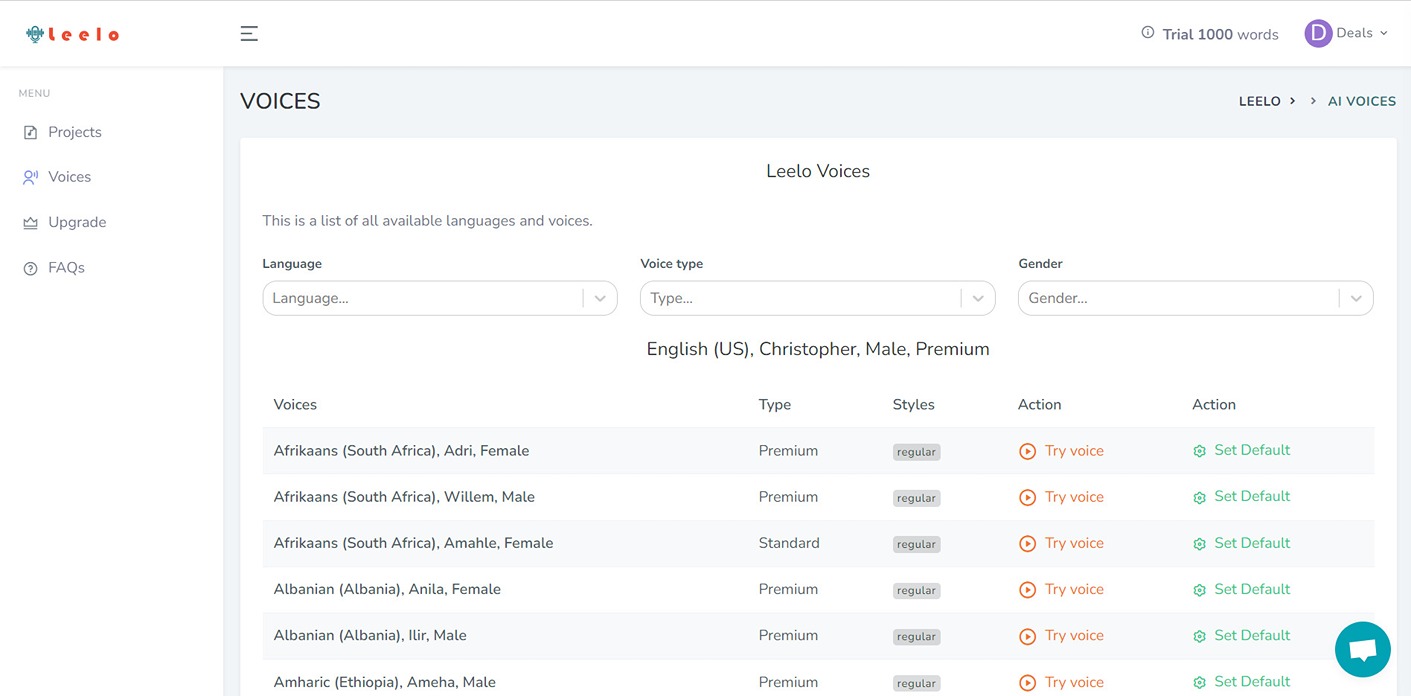Try voice for Willem, Male

(1061, 497)
